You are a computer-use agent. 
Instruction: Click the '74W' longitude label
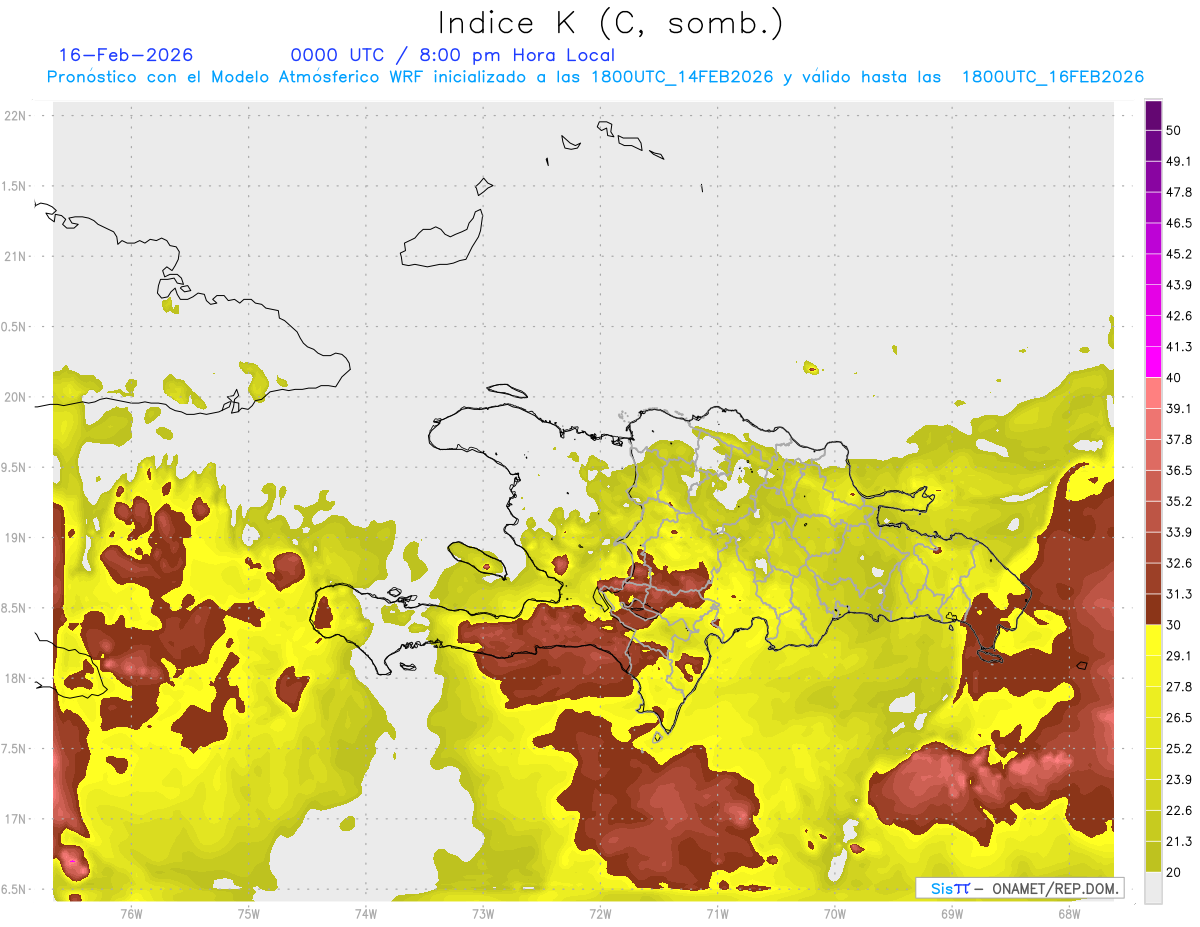366,915
